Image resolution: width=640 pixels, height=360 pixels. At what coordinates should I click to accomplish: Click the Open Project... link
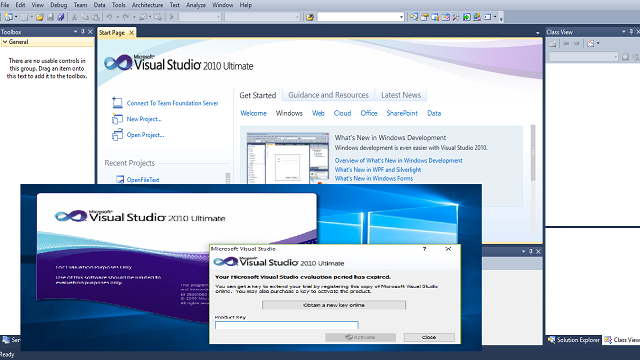point(145,135)
